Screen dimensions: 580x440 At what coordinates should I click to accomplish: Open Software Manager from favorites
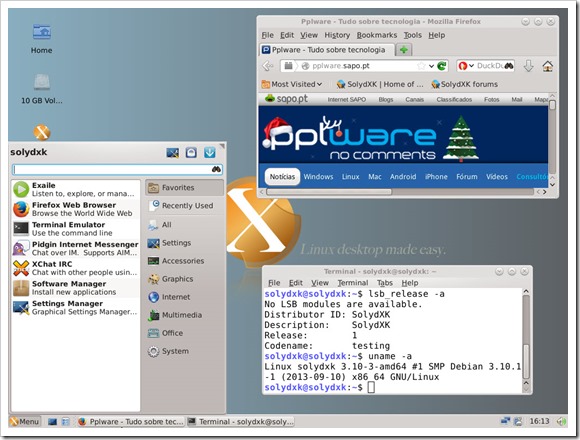point(75,288)
